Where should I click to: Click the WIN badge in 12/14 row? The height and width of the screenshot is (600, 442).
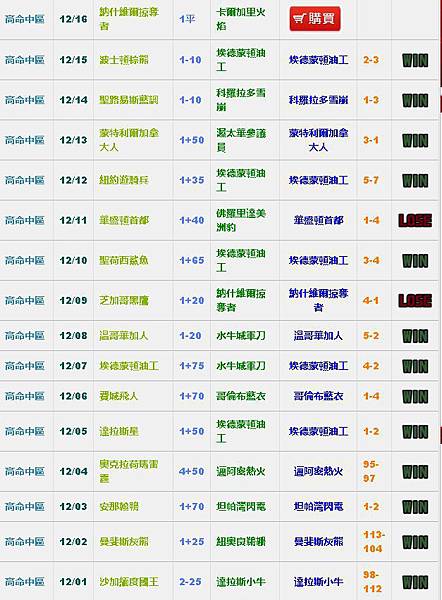pyautogui.click(x=415, y=100)
